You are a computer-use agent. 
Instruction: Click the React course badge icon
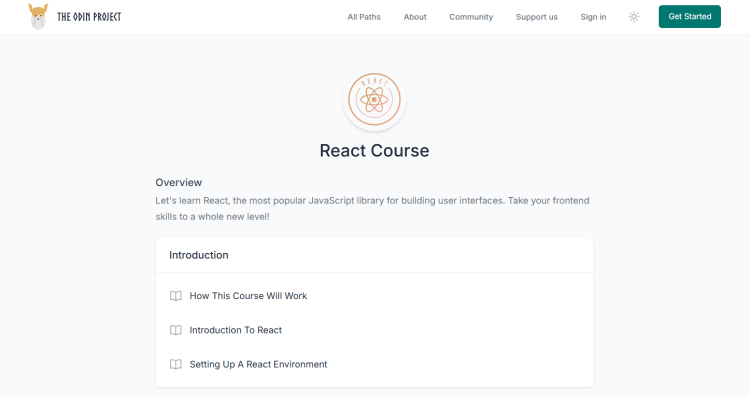pos(374,99)
